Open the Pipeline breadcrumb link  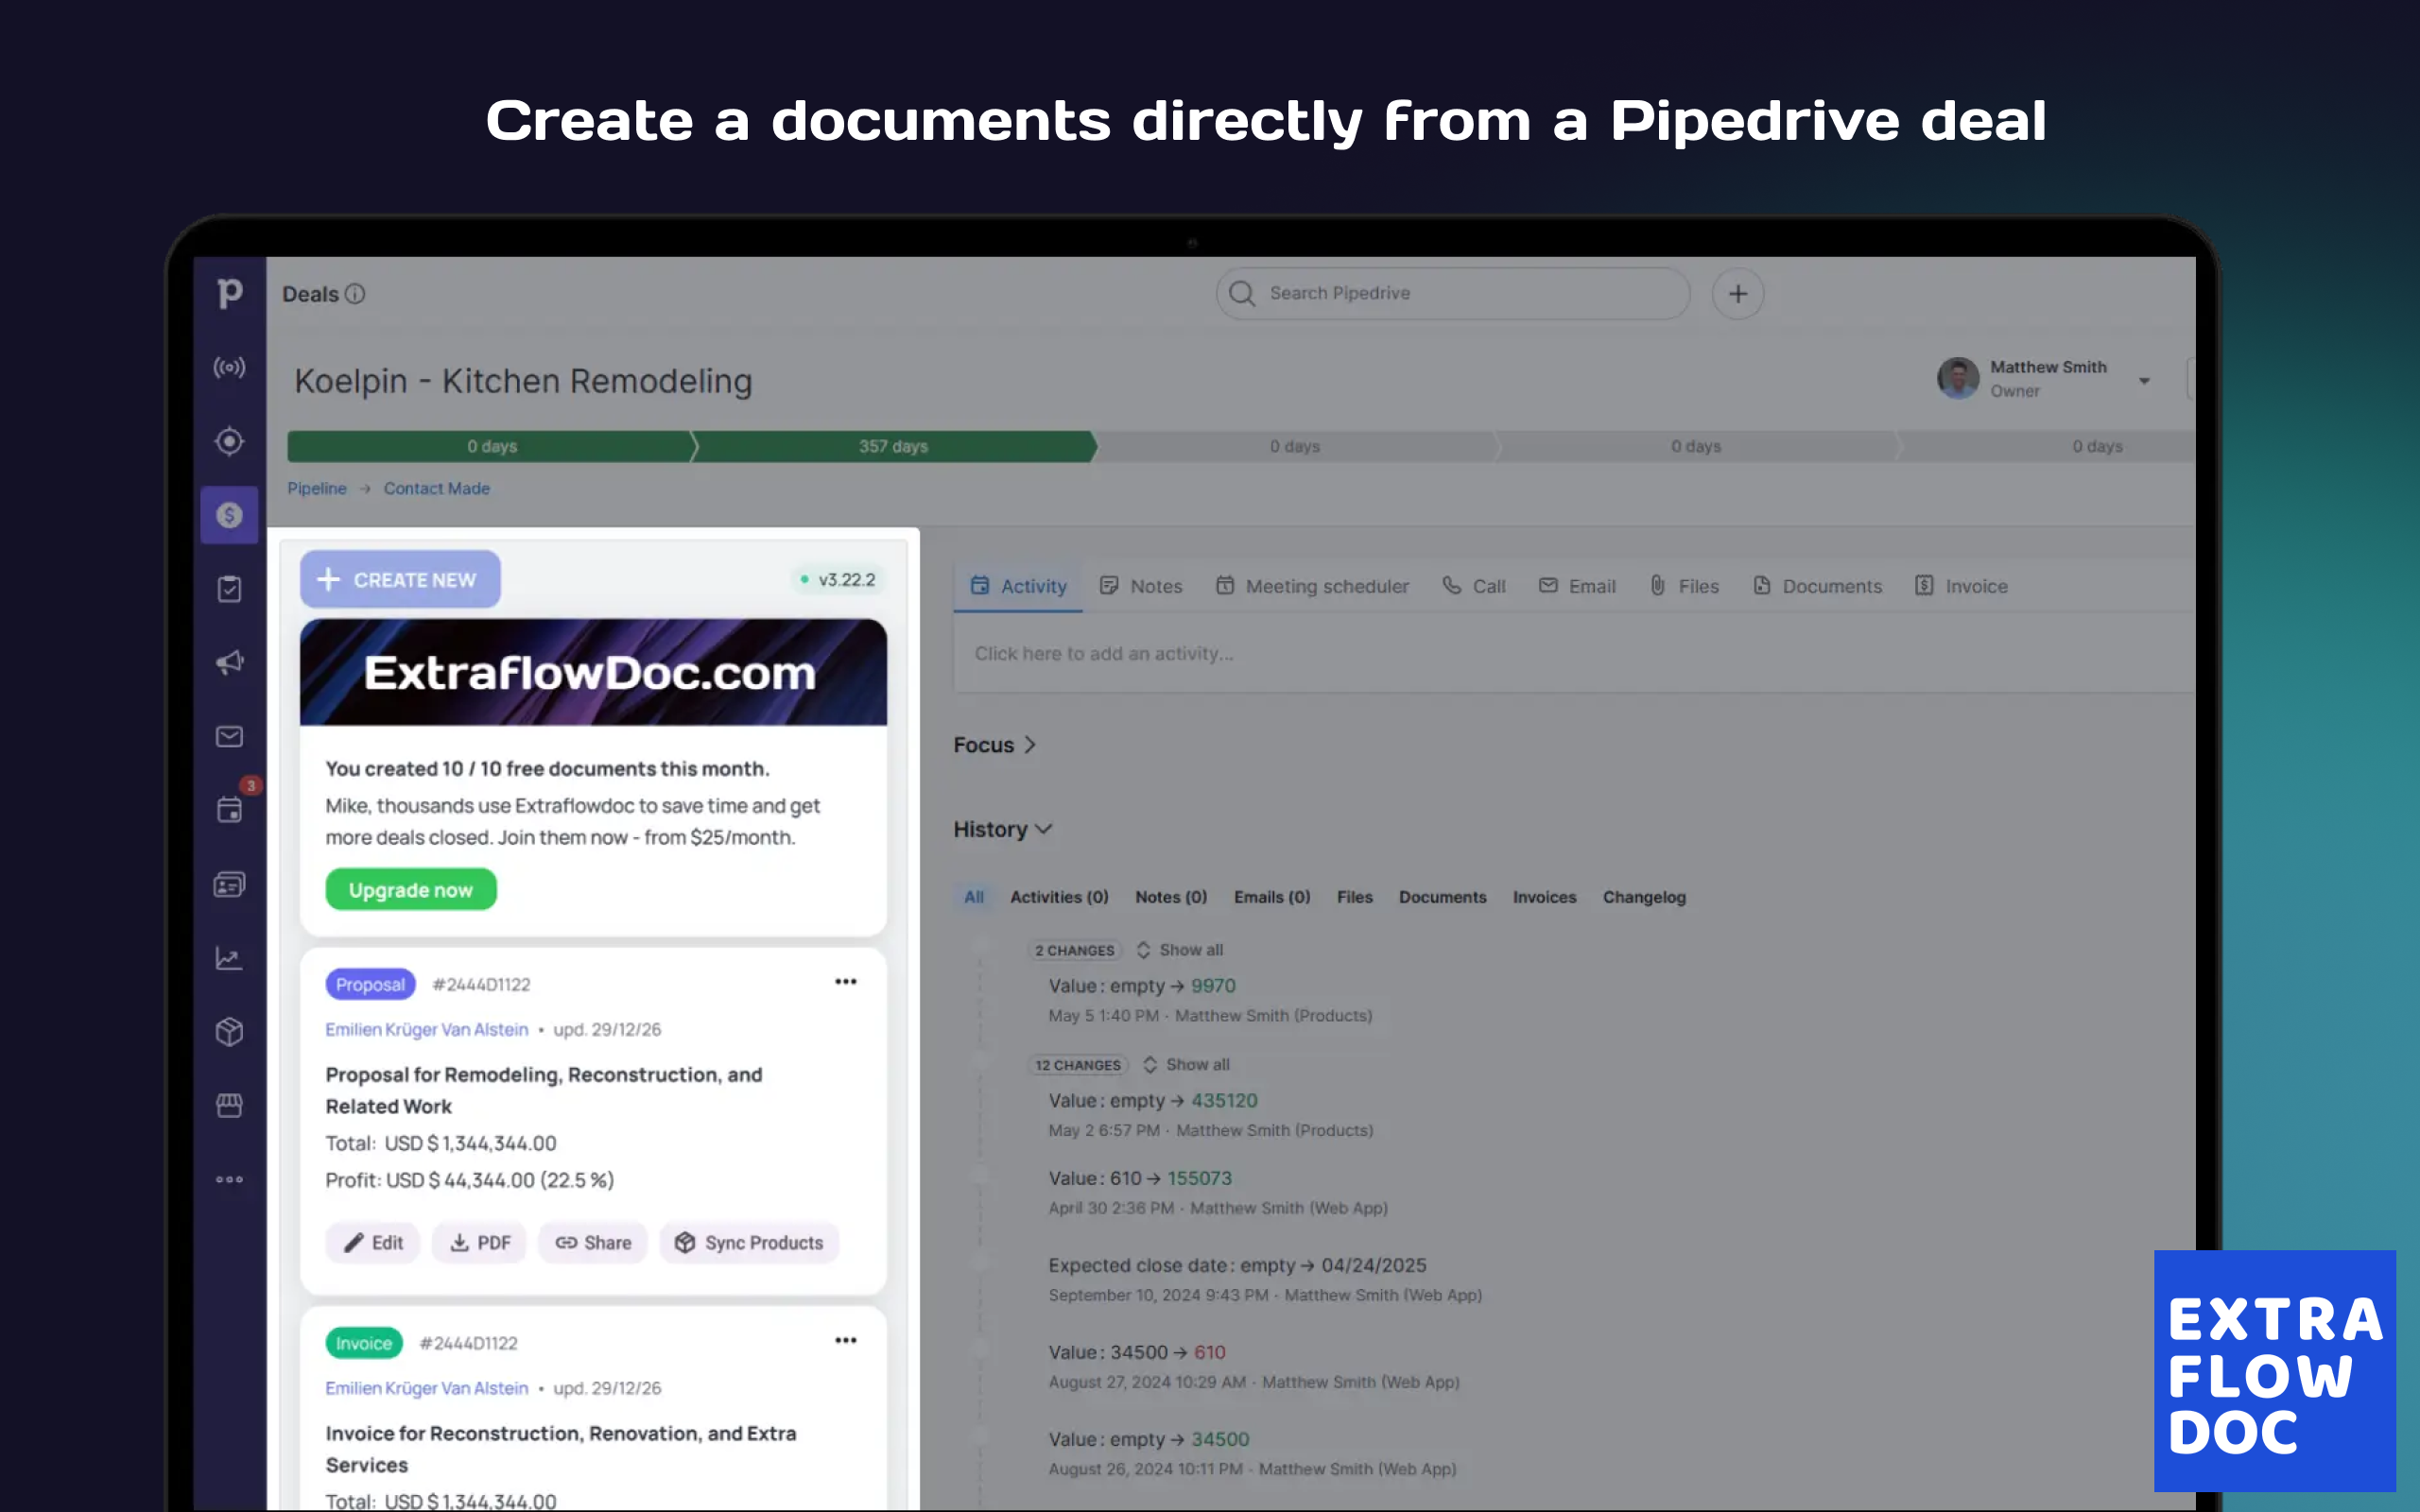tap(317, 488)
